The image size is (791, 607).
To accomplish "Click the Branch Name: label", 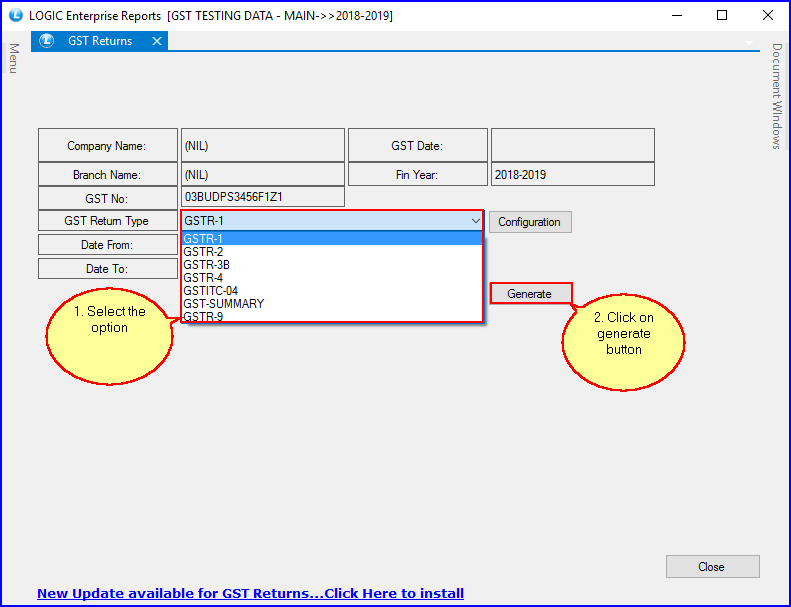I will point(107,175).
